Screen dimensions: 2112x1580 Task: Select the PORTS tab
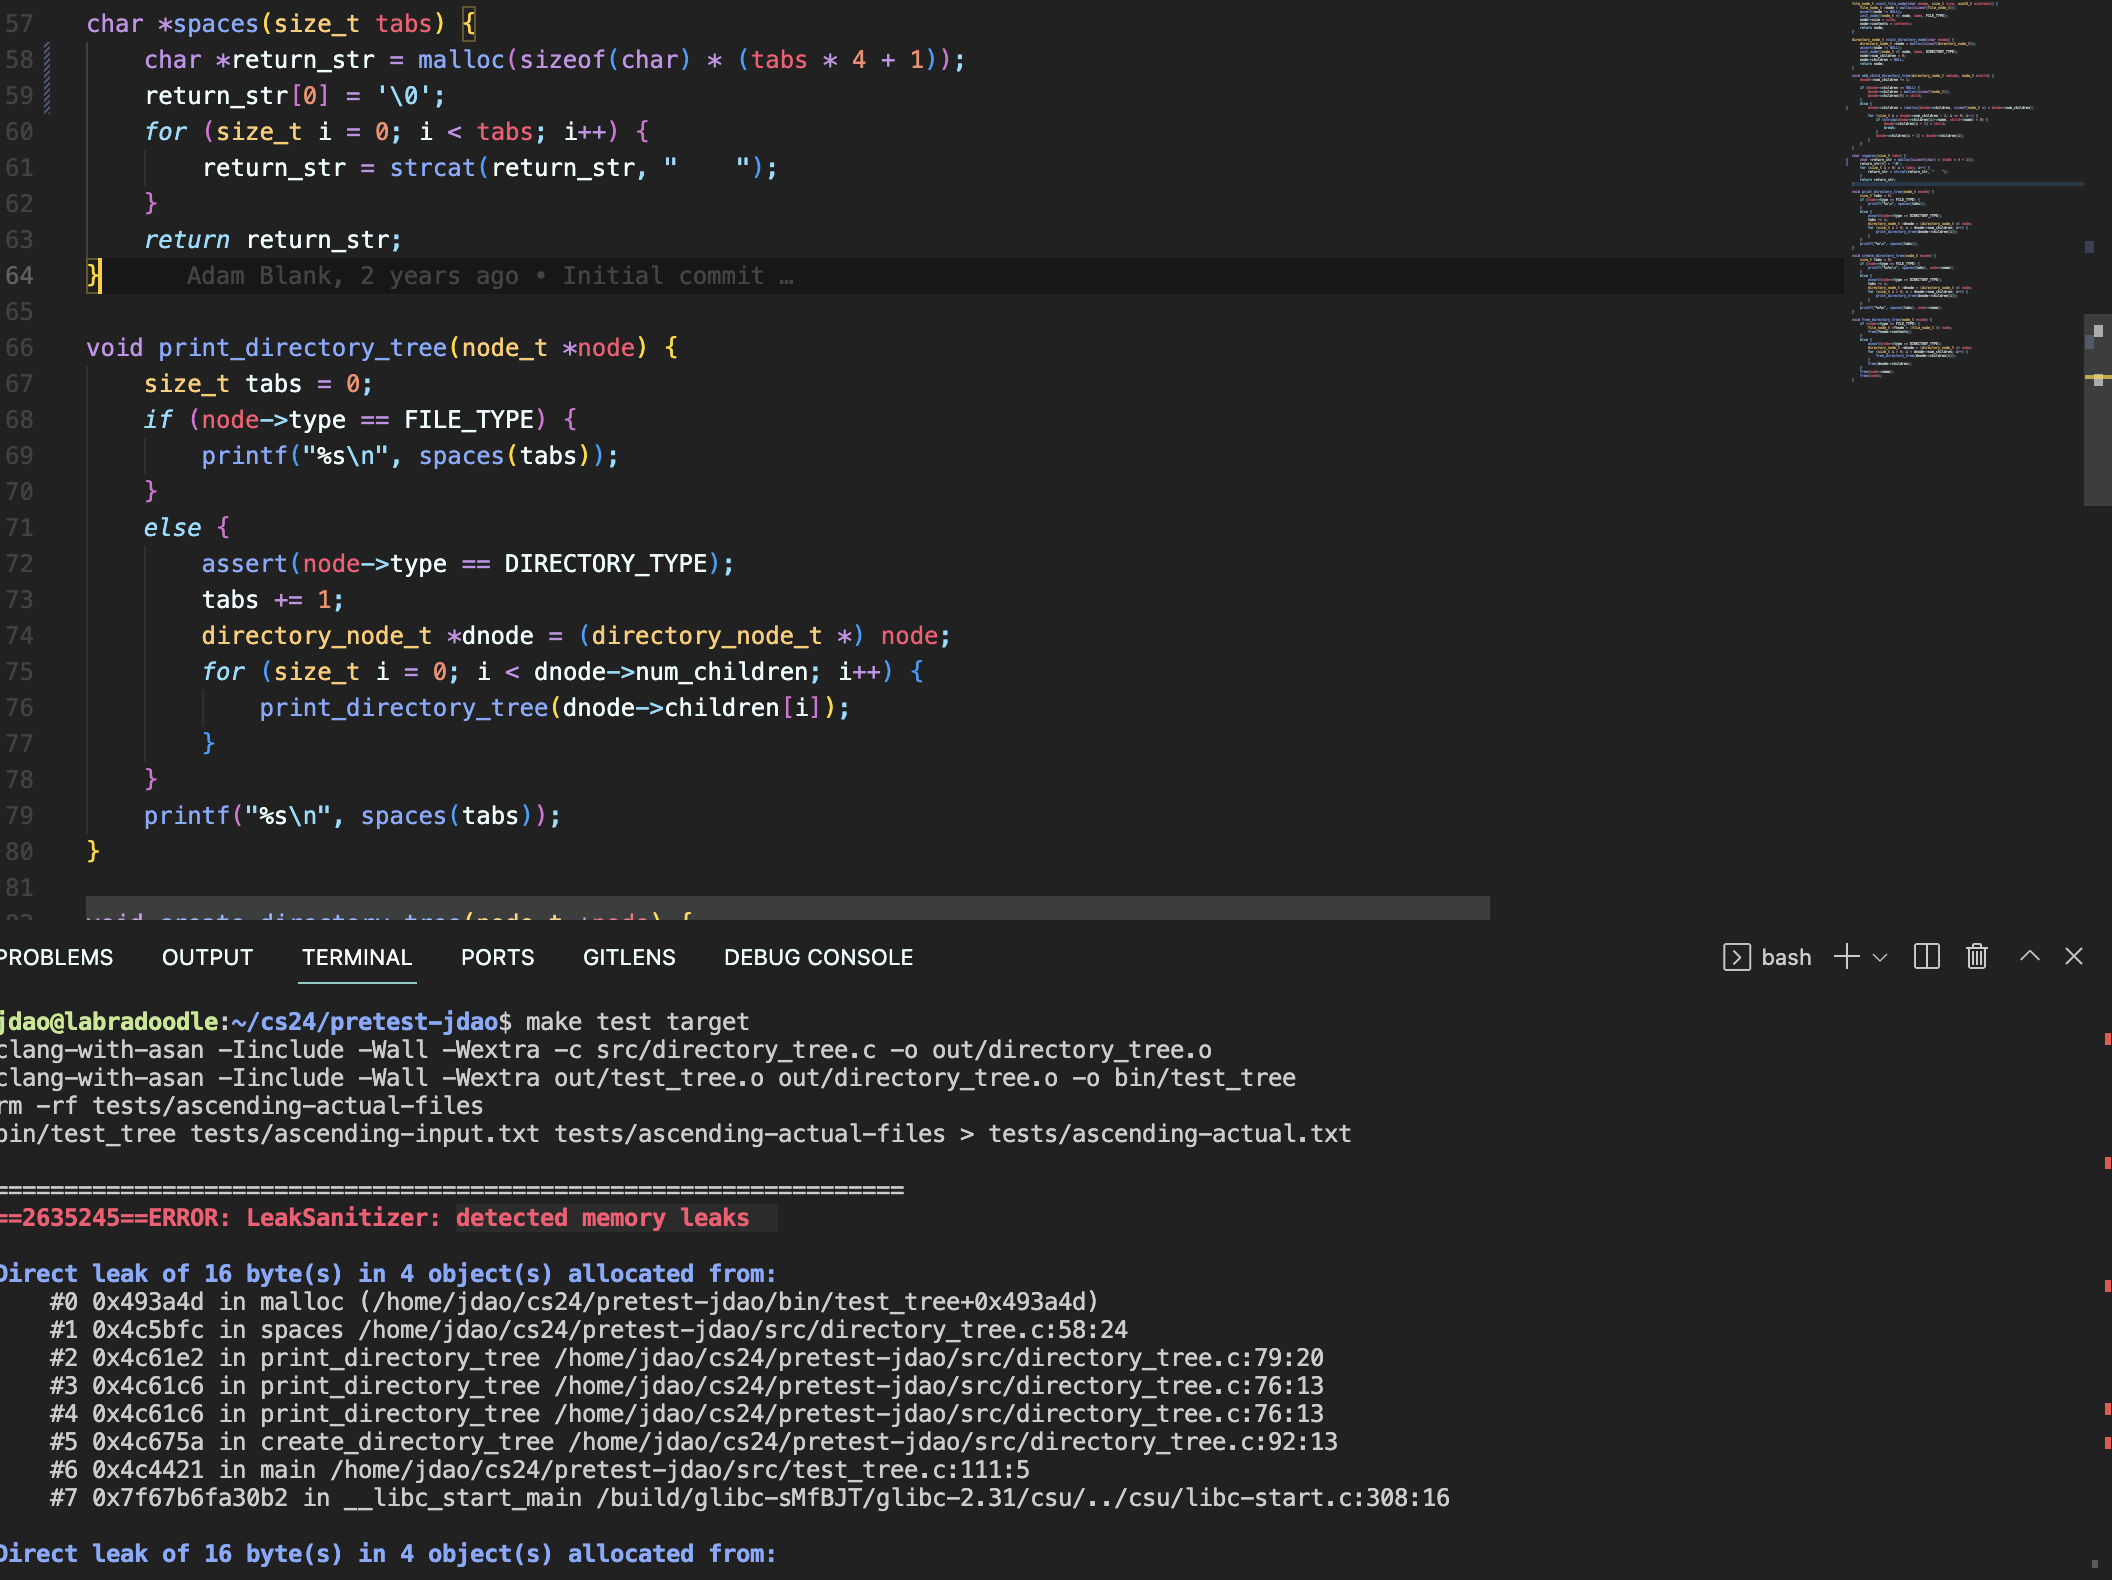tap(497, 957)
